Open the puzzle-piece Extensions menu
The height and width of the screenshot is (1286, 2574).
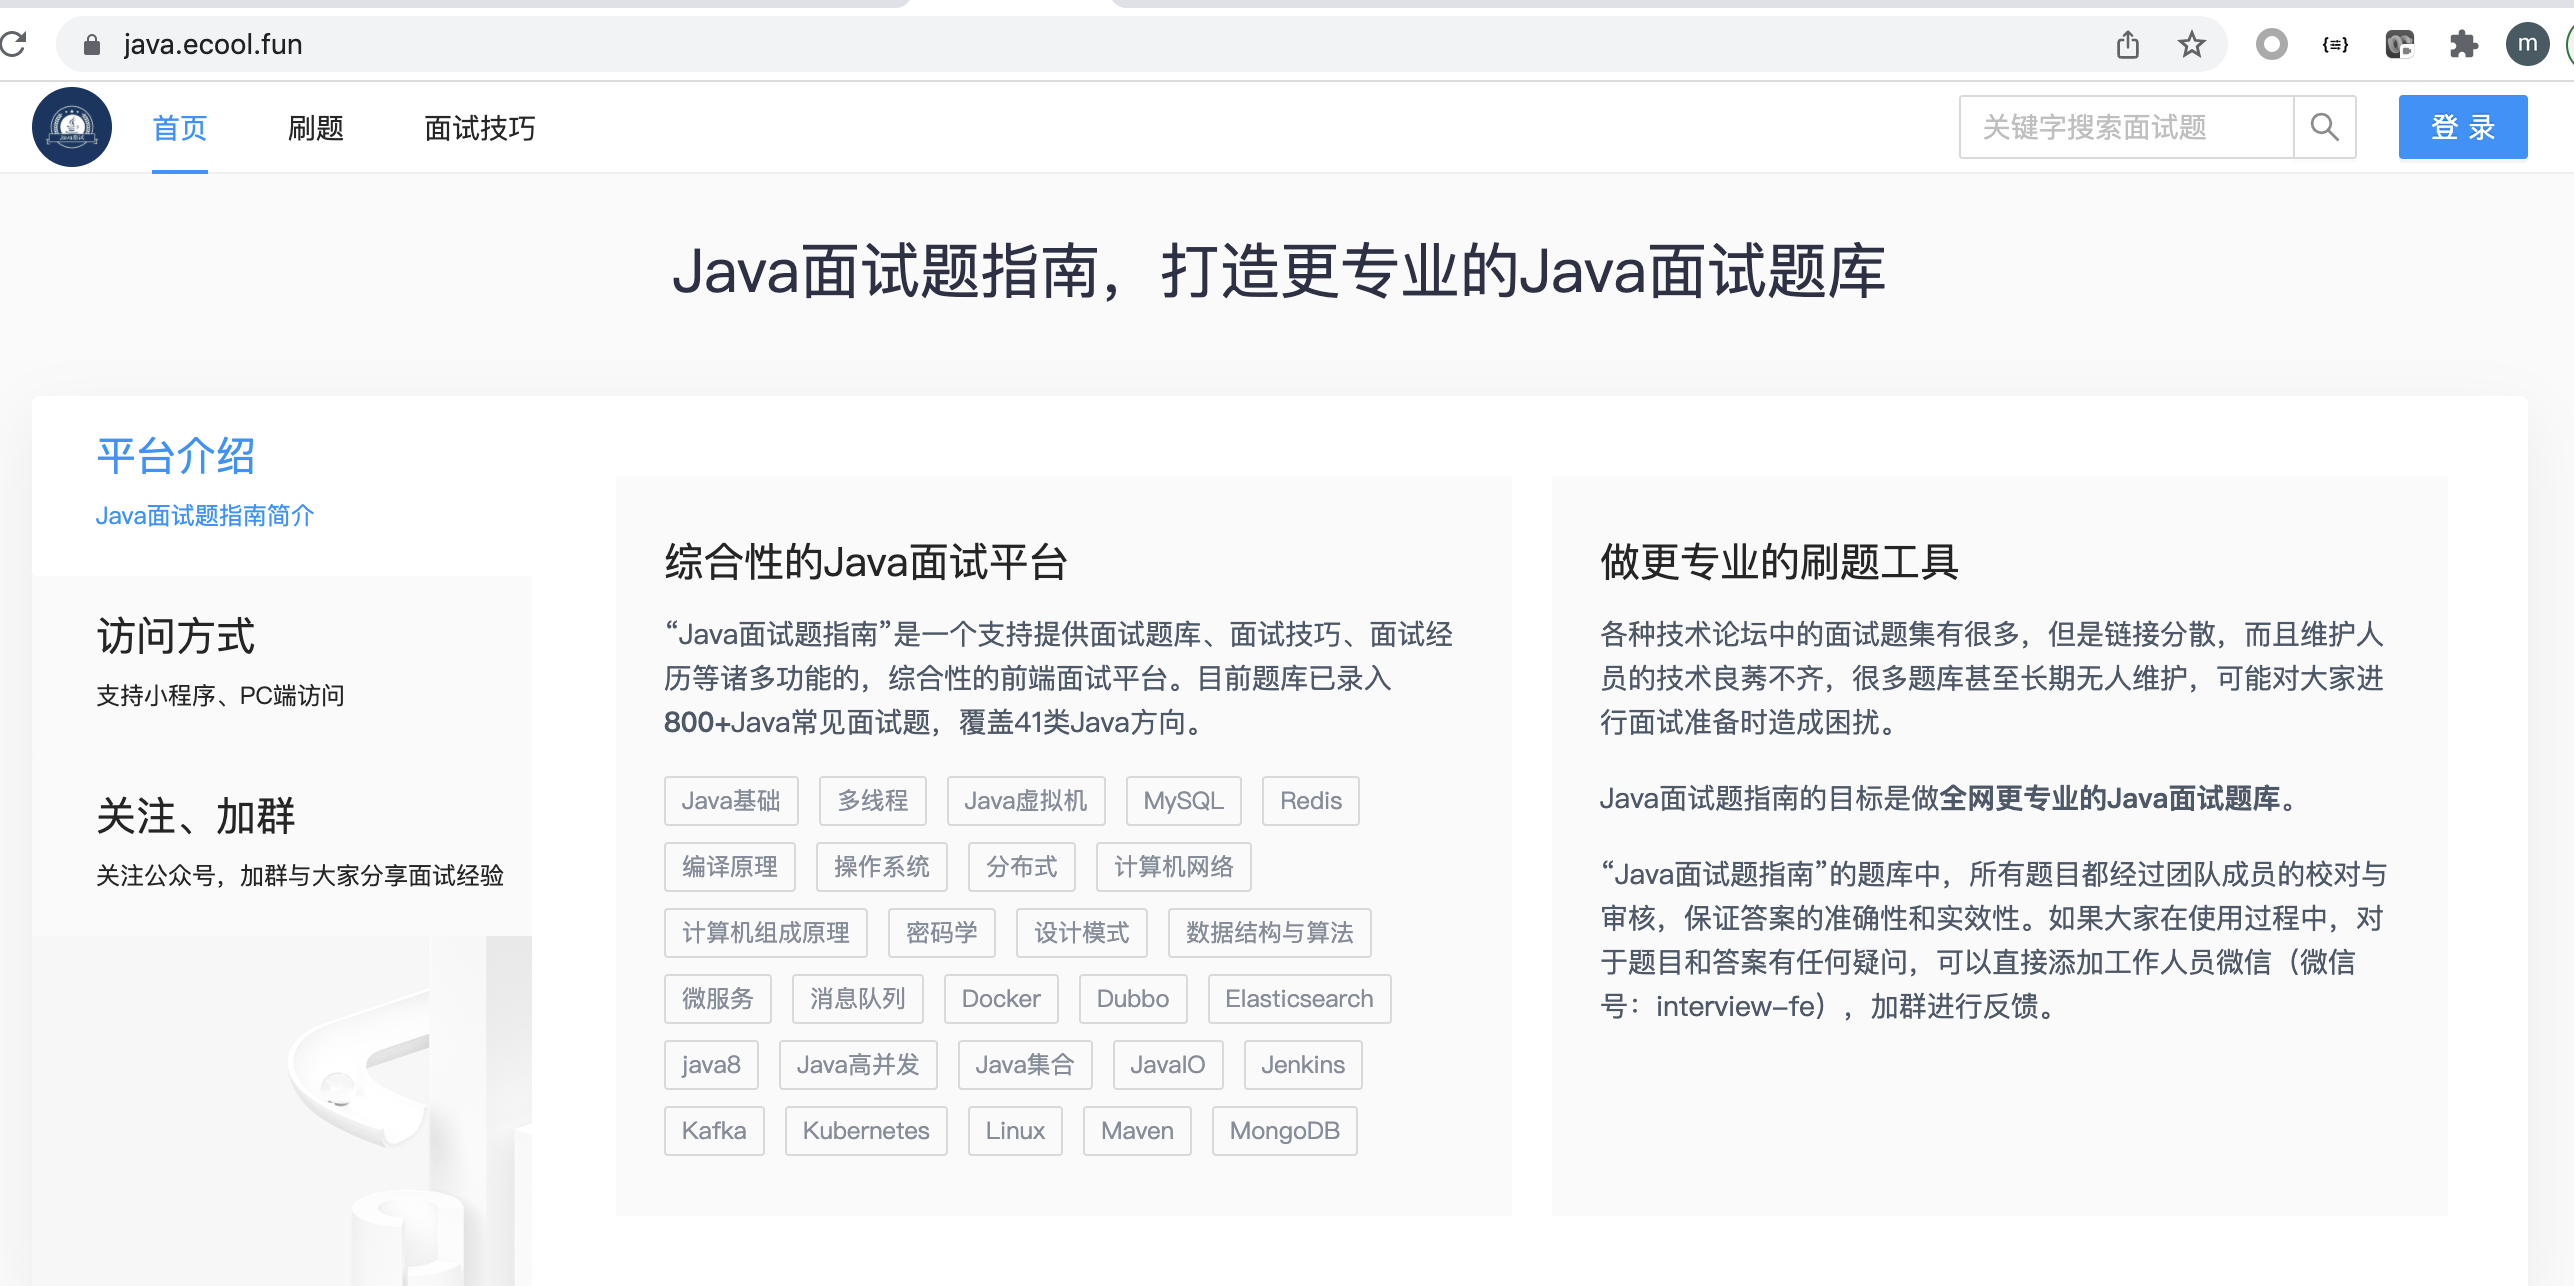pyautogui.click(x=2463, y=44)
